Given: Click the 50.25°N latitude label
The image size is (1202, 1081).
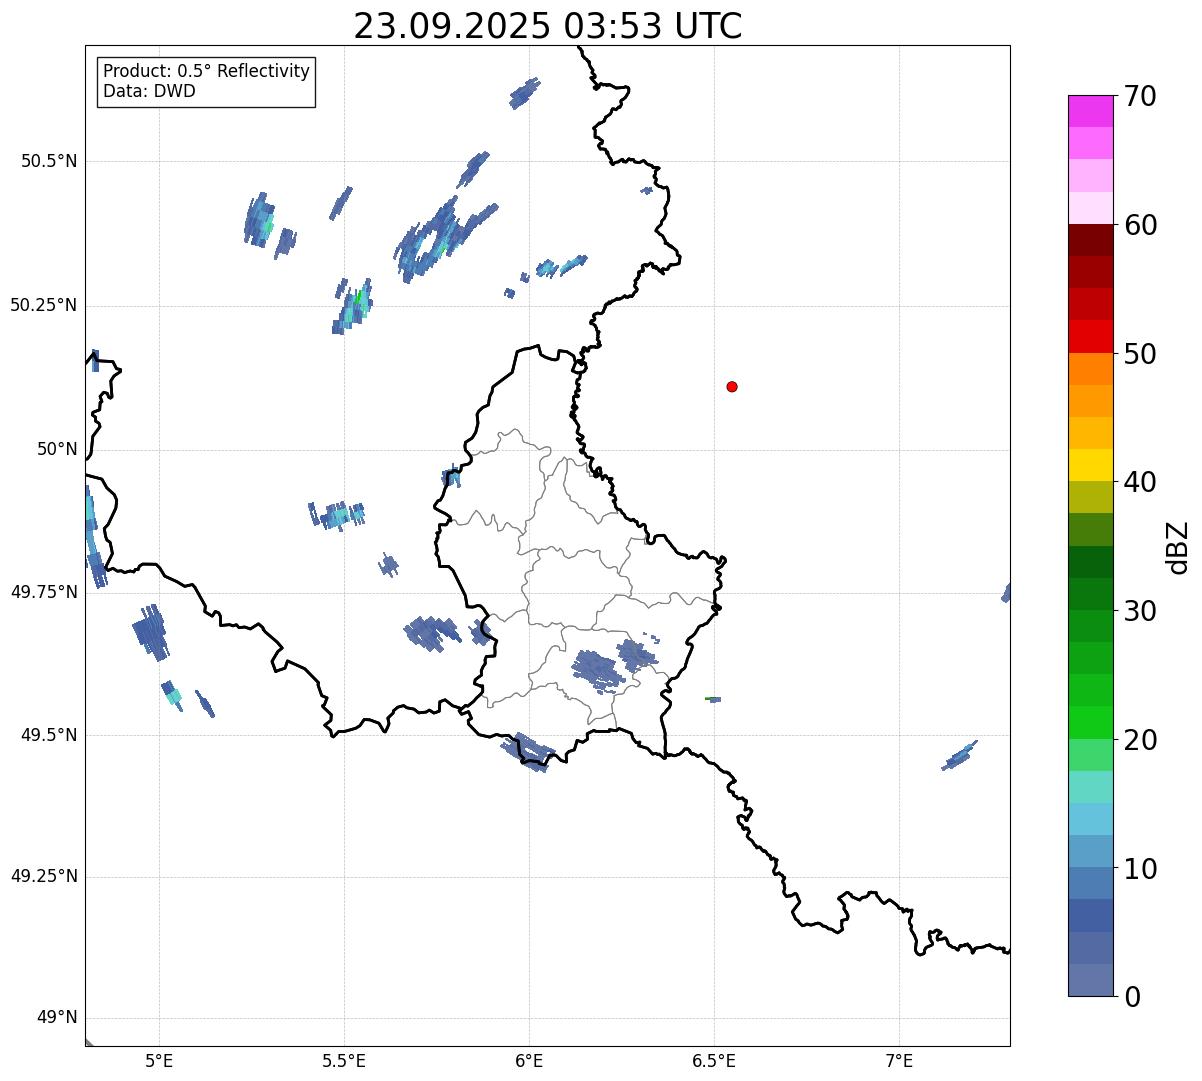Looking at the screenshot, I should [44, 305].
